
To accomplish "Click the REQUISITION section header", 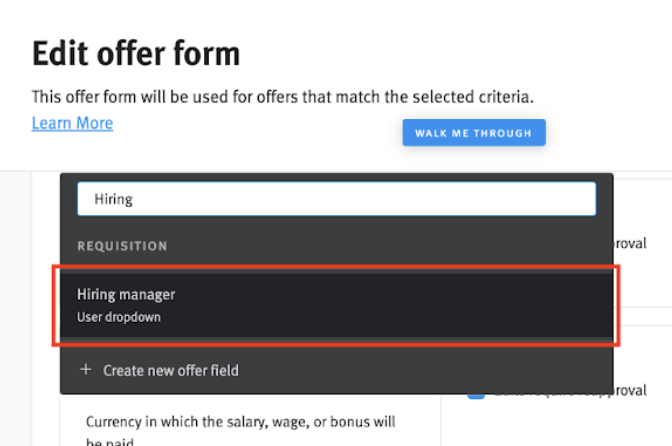I will (122, 246).
